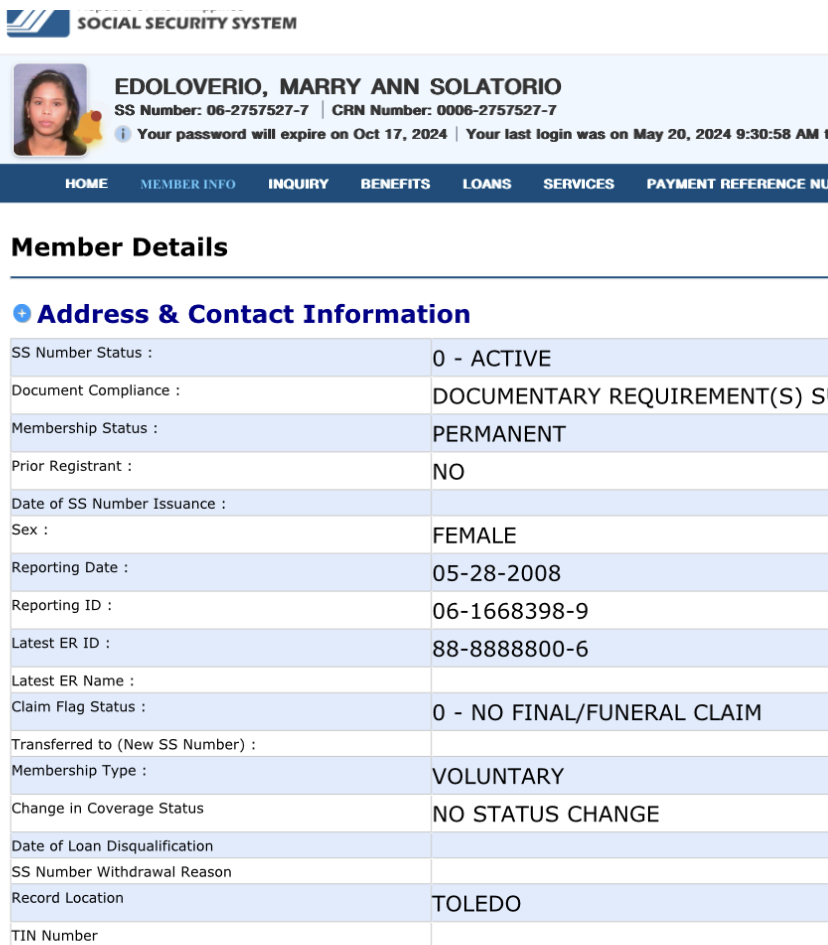Select the 0 - ACTIVE status value
Screen dimensions: 828x945
491,359
